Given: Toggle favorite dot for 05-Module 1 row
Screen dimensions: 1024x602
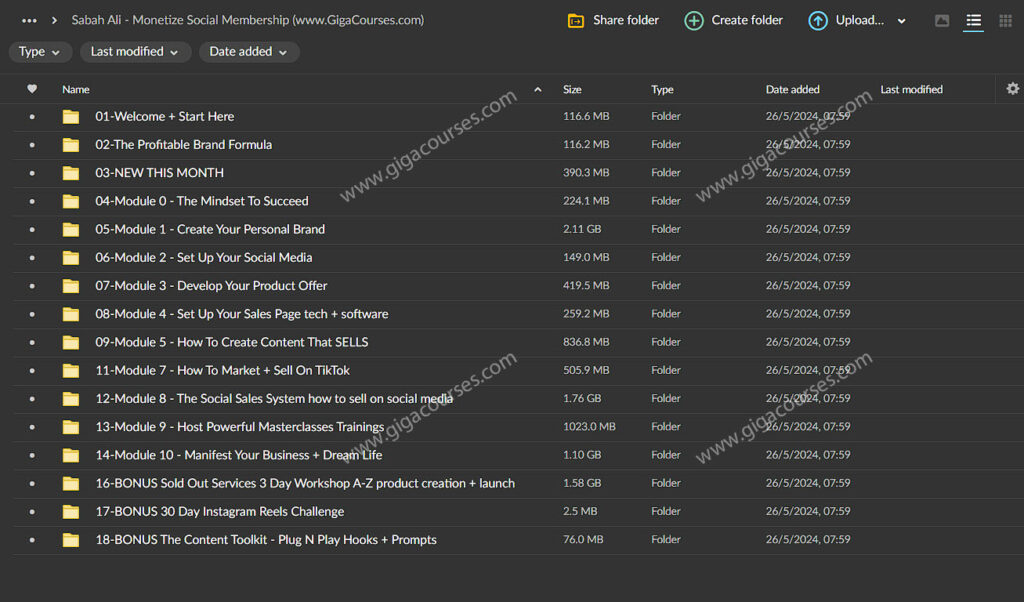Looking at the screenshot, I should (31, 229).
